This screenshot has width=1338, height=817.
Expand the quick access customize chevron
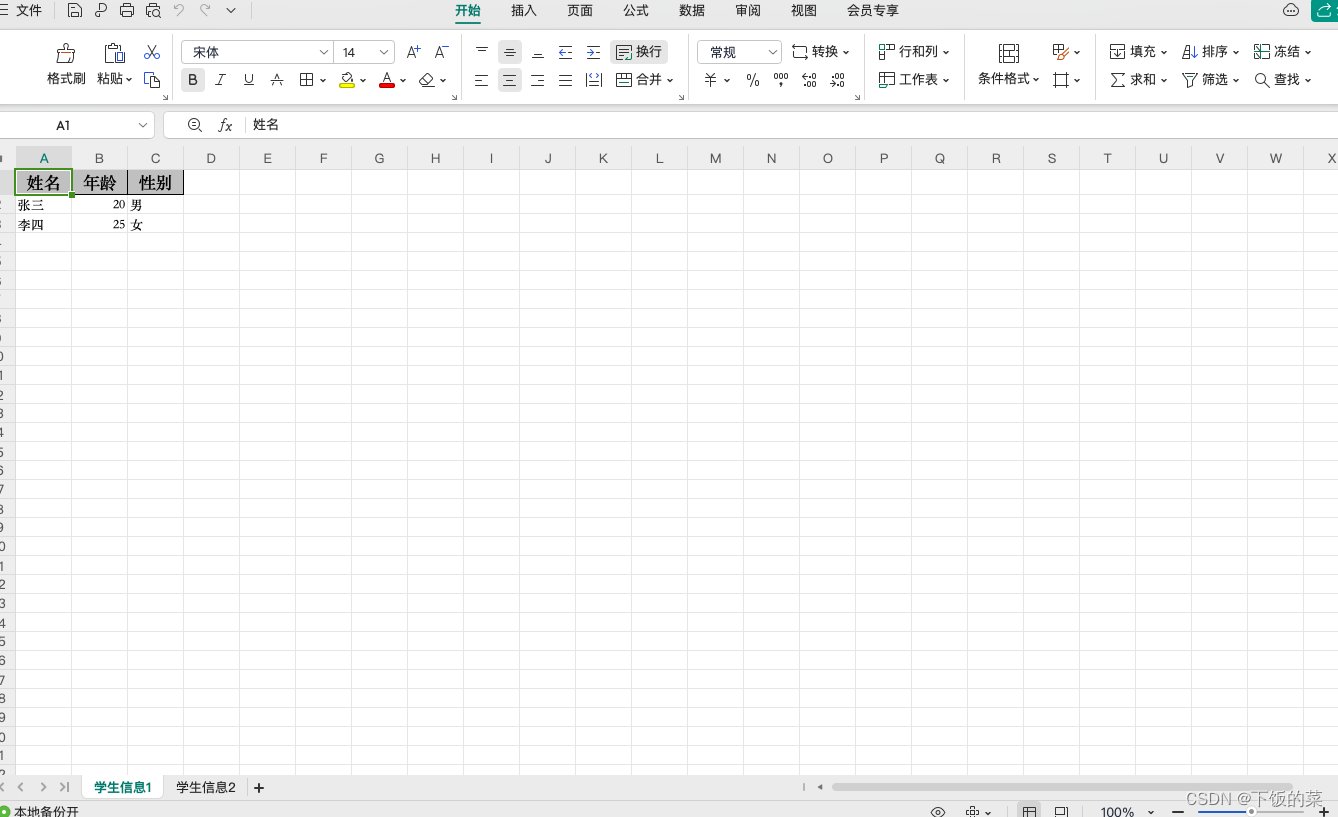pos(231,10)
